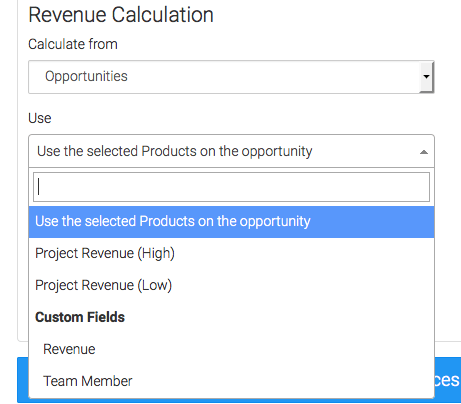The image size is (461, 404).
Task: Click the Calculate from label
Action: coord(73,44)
